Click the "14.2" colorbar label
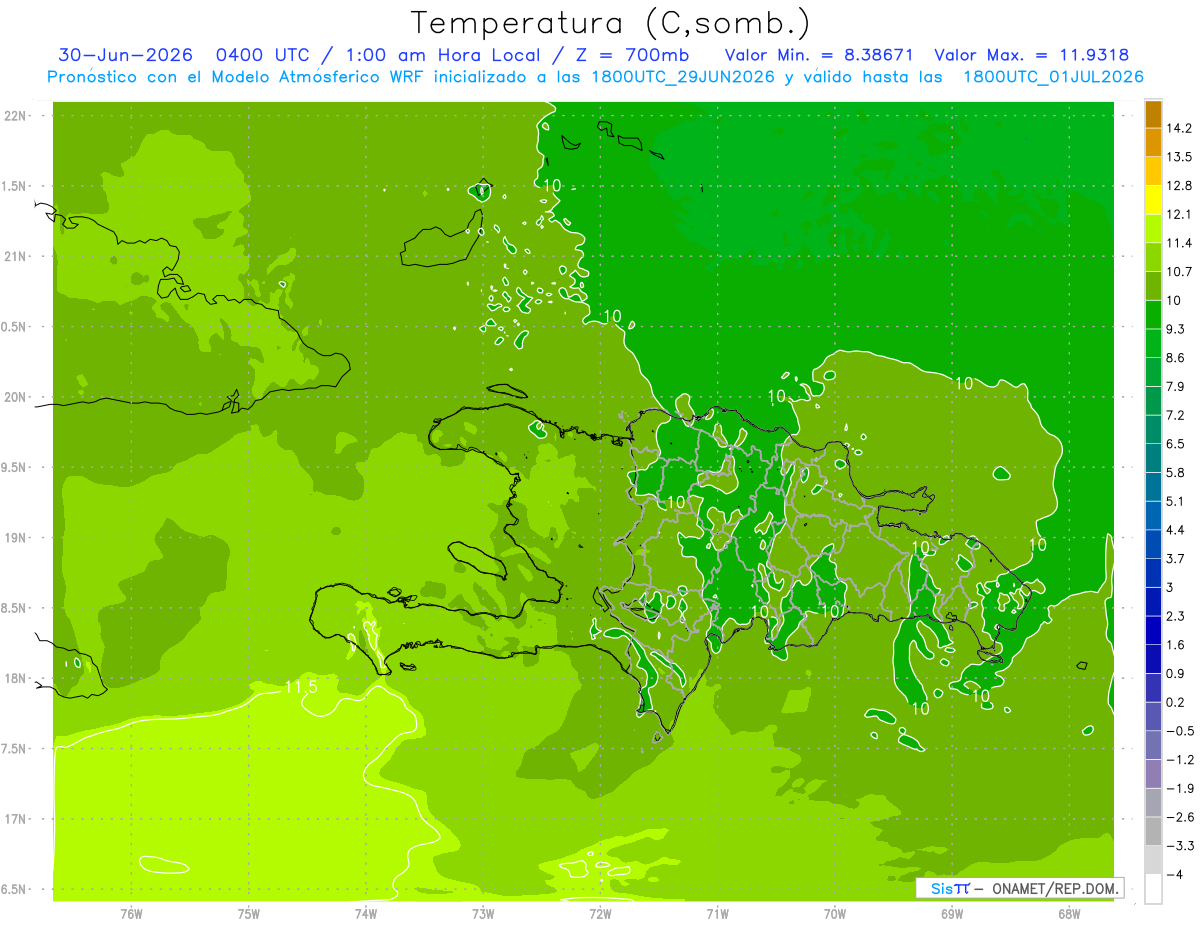This screenshot has height=927, width=1200. (x=1180, y=128)
